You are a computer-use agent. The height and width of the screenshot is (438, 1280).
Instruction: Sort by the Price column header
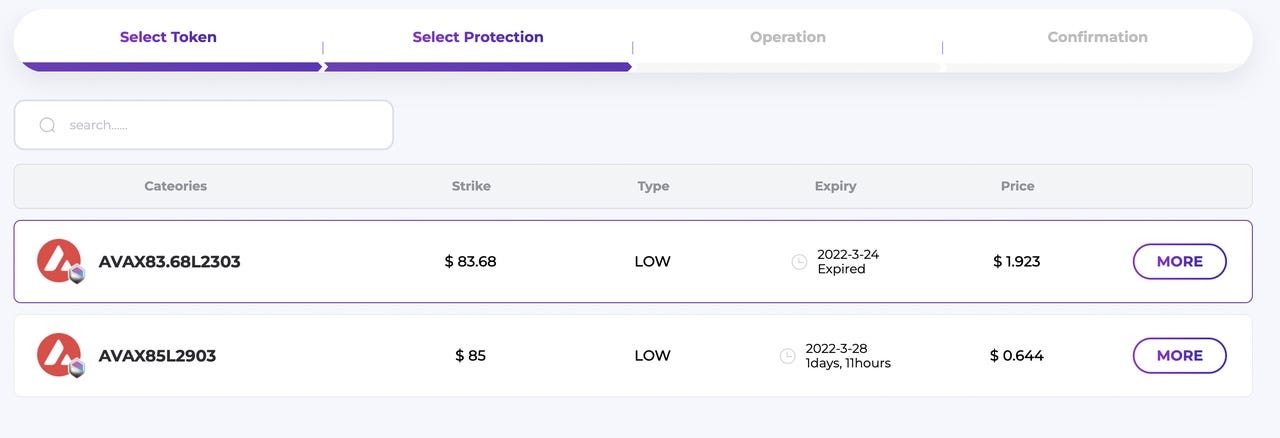coord(1017,186)
